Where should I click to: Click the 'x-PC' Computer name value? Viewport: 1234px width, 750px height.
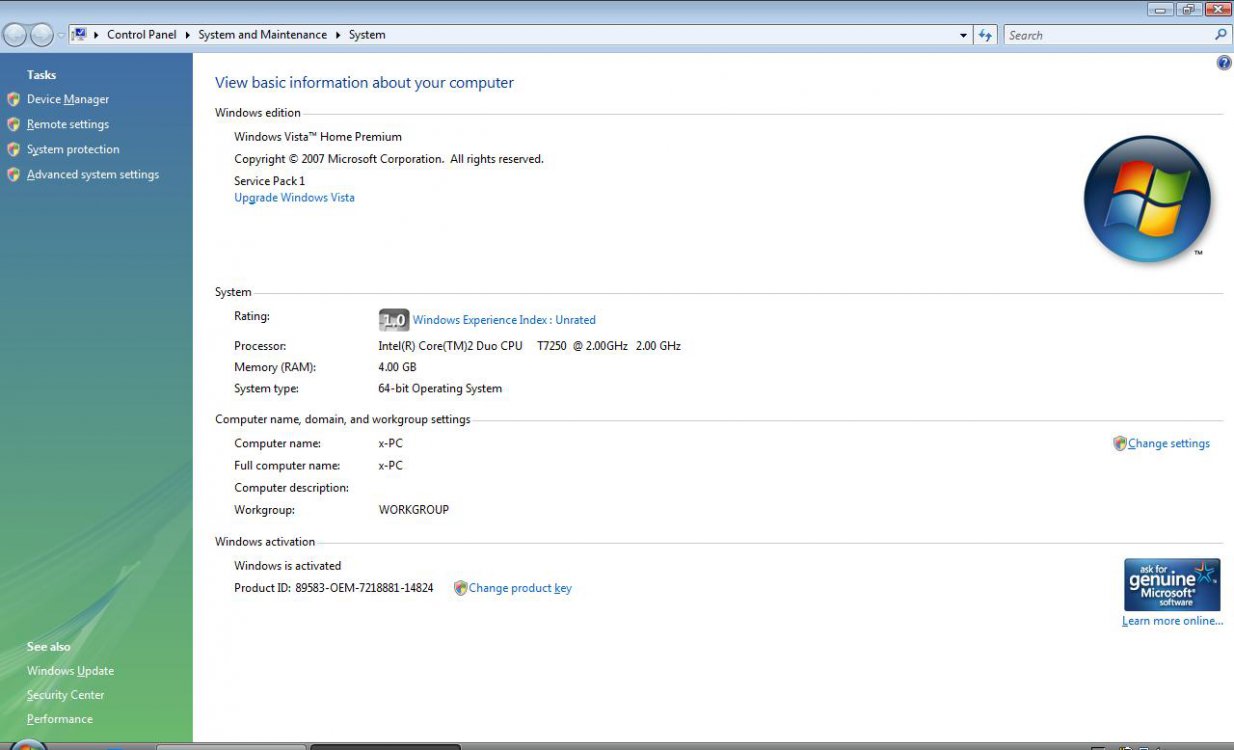(391, 443)
